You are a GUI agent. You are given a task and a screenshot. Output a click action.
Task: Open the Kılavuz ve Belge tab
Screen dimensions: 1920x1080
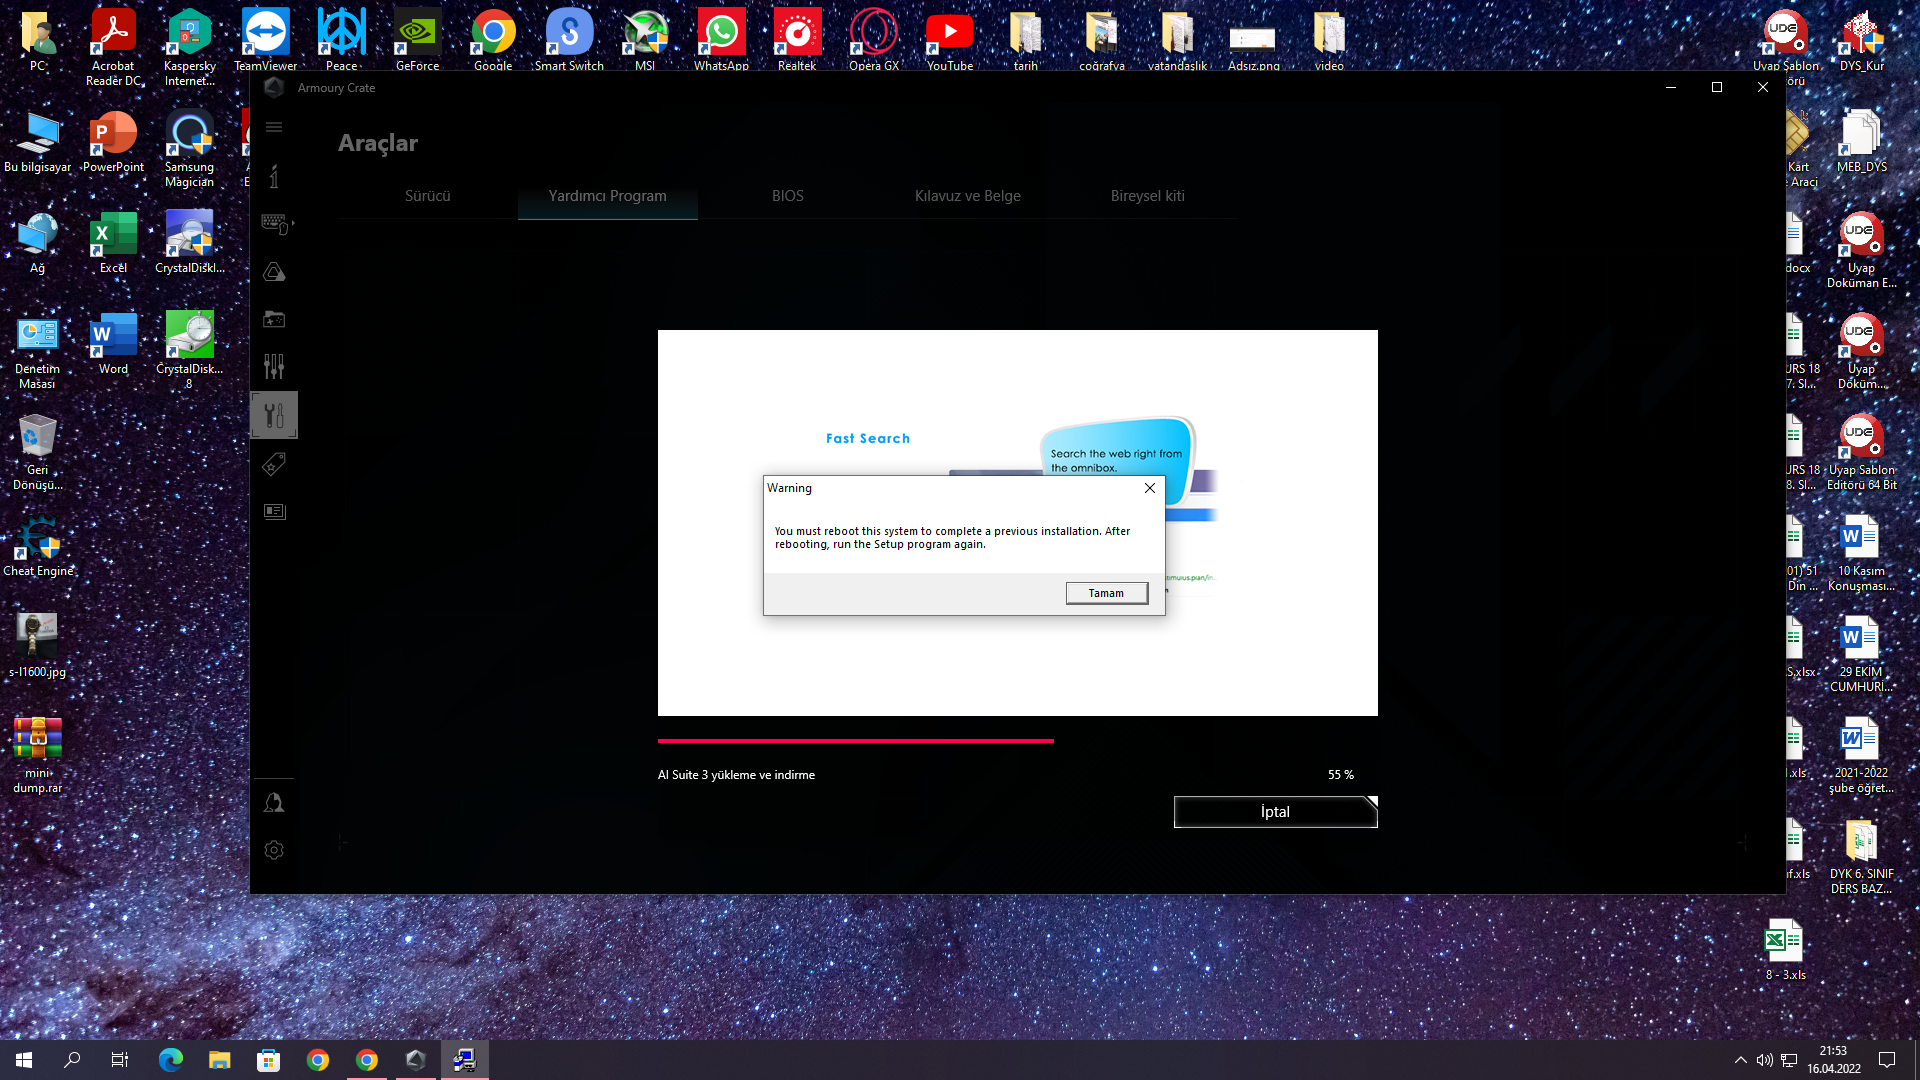point(967,196)
